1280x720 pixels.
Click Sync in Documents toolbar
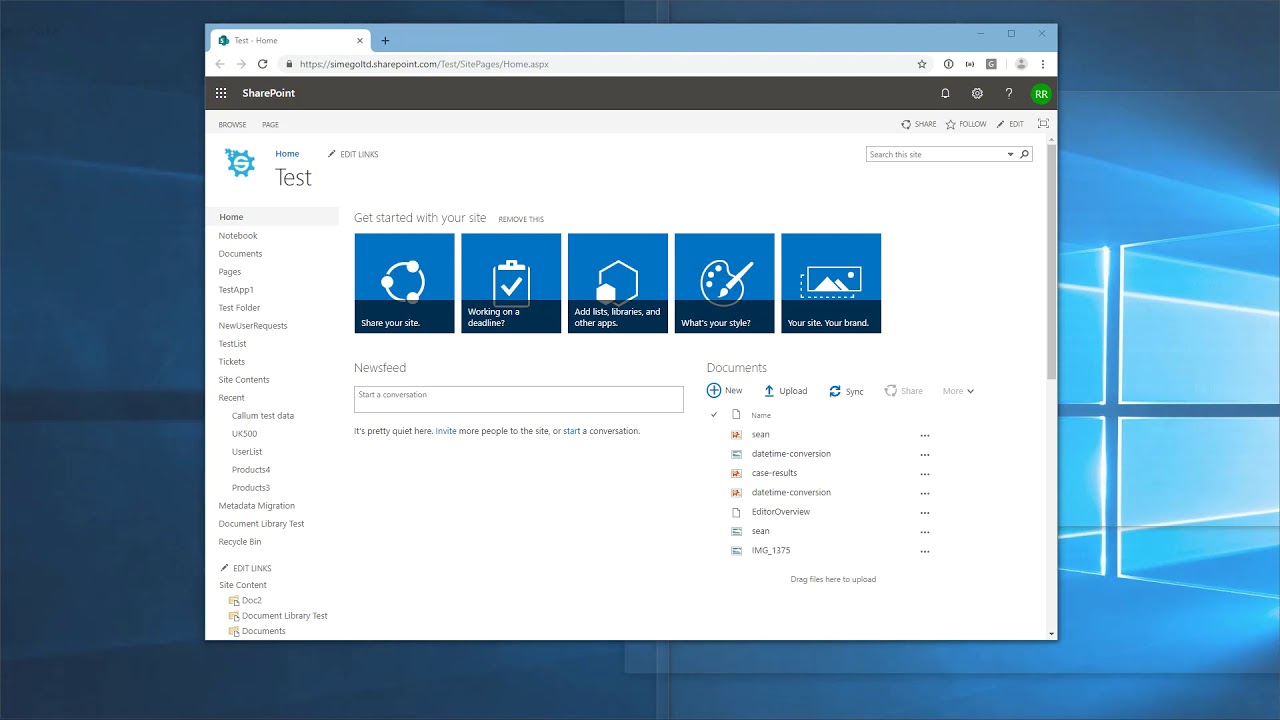[x=846, y=391]
